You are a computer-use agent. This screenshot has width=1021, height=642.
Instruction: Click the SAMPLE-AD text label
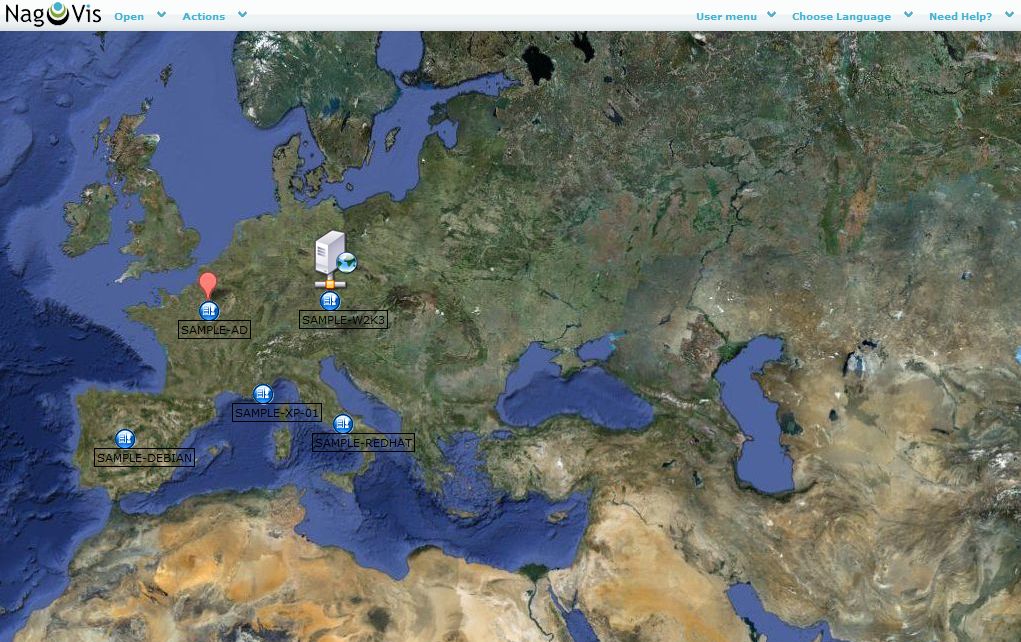coord(214,330)
